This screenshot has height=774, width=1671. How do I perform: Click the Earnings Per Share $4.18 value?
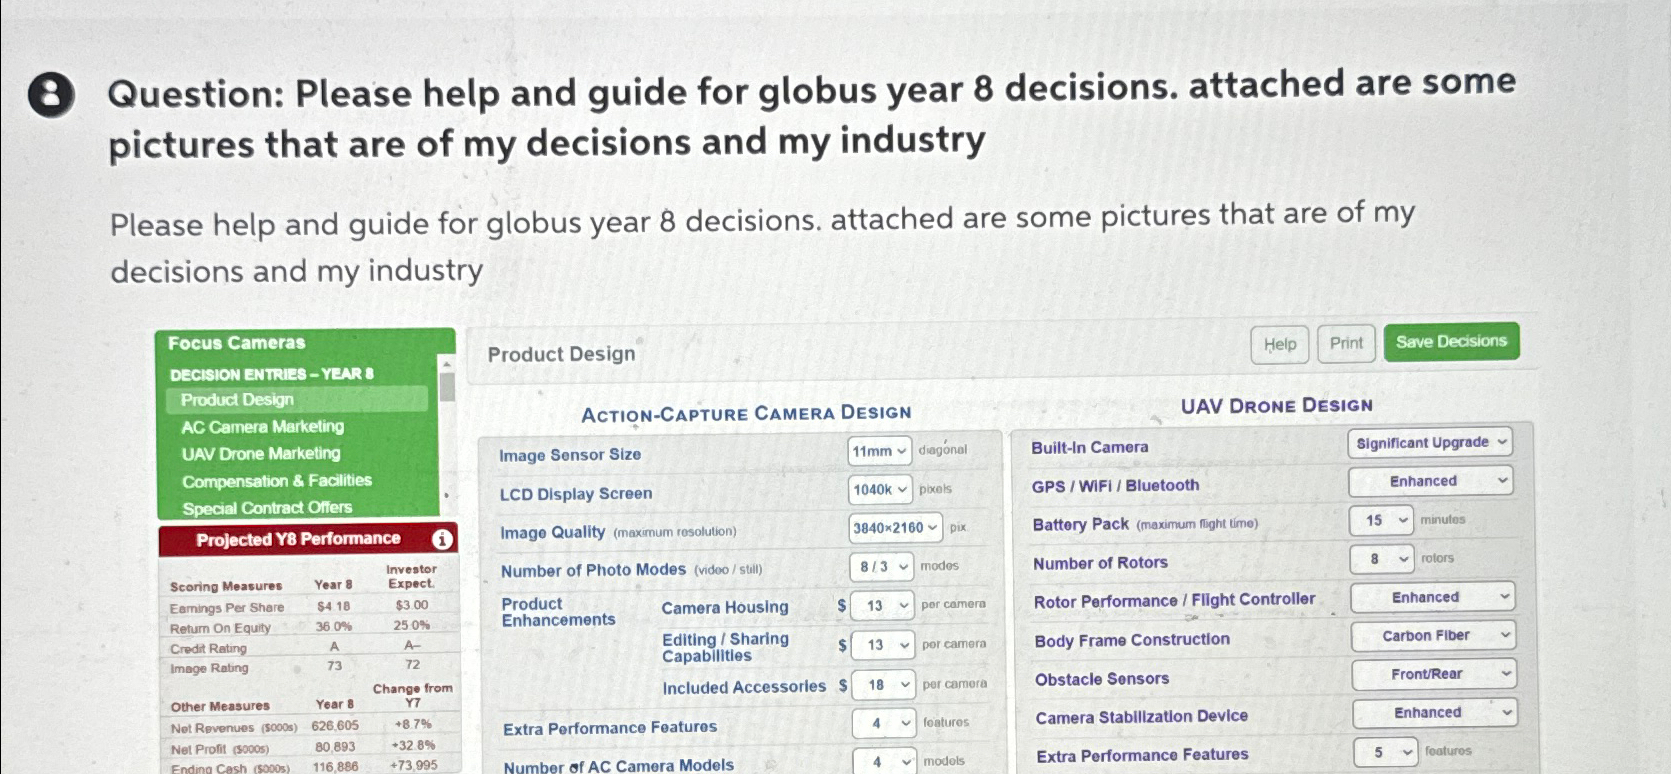(333, 606)
